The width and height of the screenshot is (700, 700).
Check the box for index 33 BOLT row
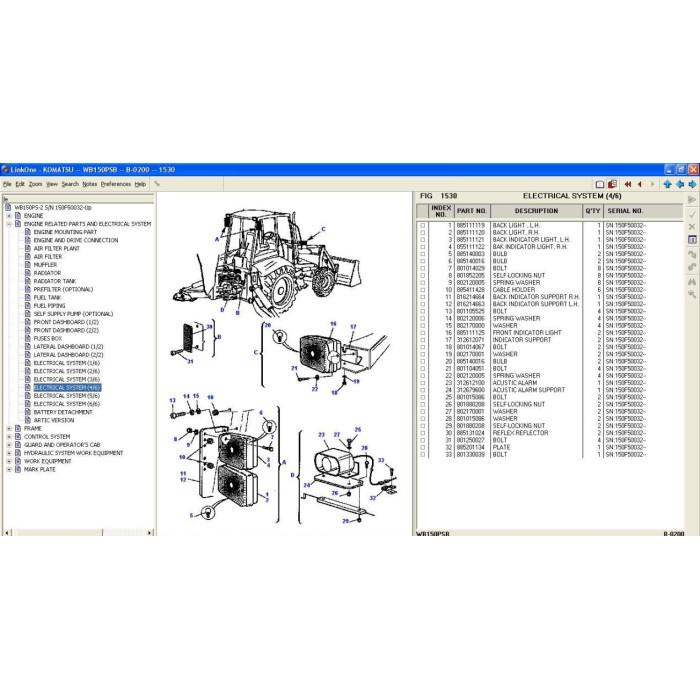[x=422, y=454]
